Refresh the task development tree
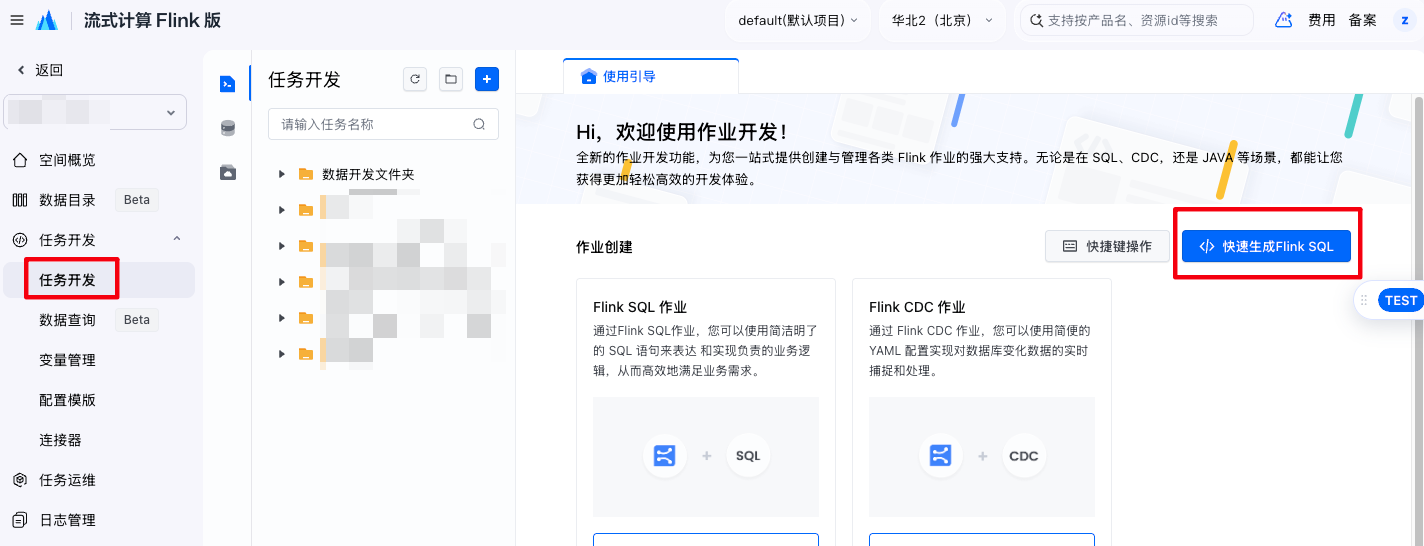1424x546 pixels. [x=414, y=80]
